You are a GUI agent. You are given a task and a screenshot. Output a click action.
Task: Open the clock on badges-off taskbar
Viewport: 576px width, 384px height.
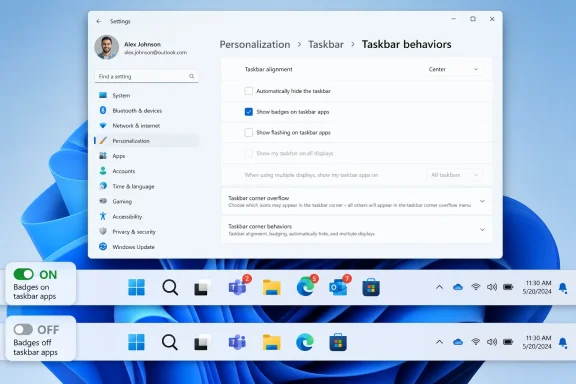[x=537, y=342]
